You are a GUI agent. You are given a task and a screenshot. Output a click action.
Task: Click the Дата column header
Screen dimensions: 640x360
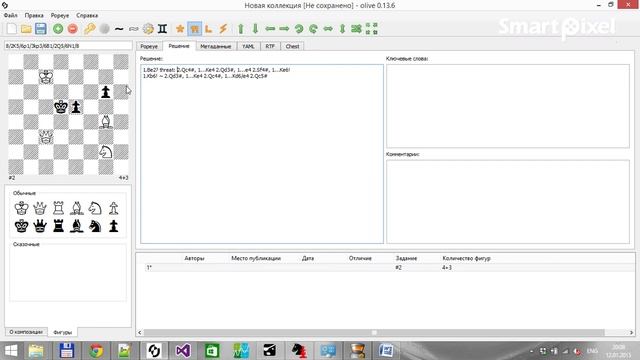(308, 258)
